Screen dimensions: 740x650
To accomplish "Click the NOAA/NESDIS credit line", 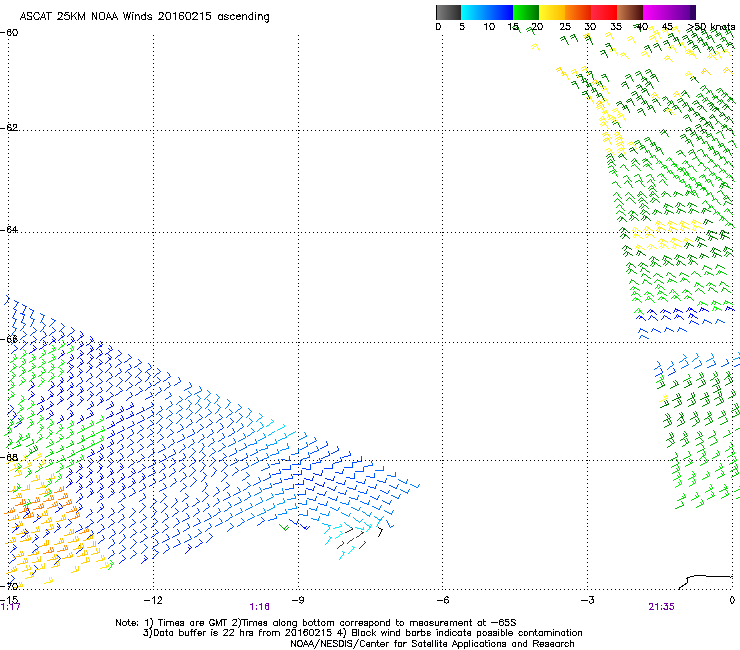I will (x=432, y=644).
